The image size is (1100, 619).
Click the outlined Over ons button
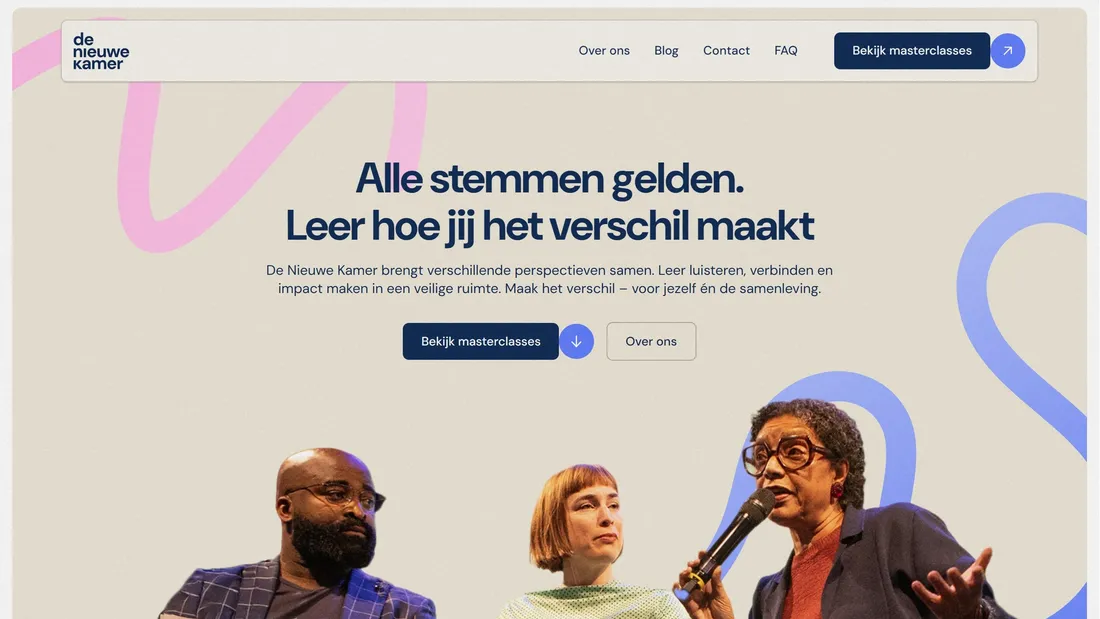651,341
